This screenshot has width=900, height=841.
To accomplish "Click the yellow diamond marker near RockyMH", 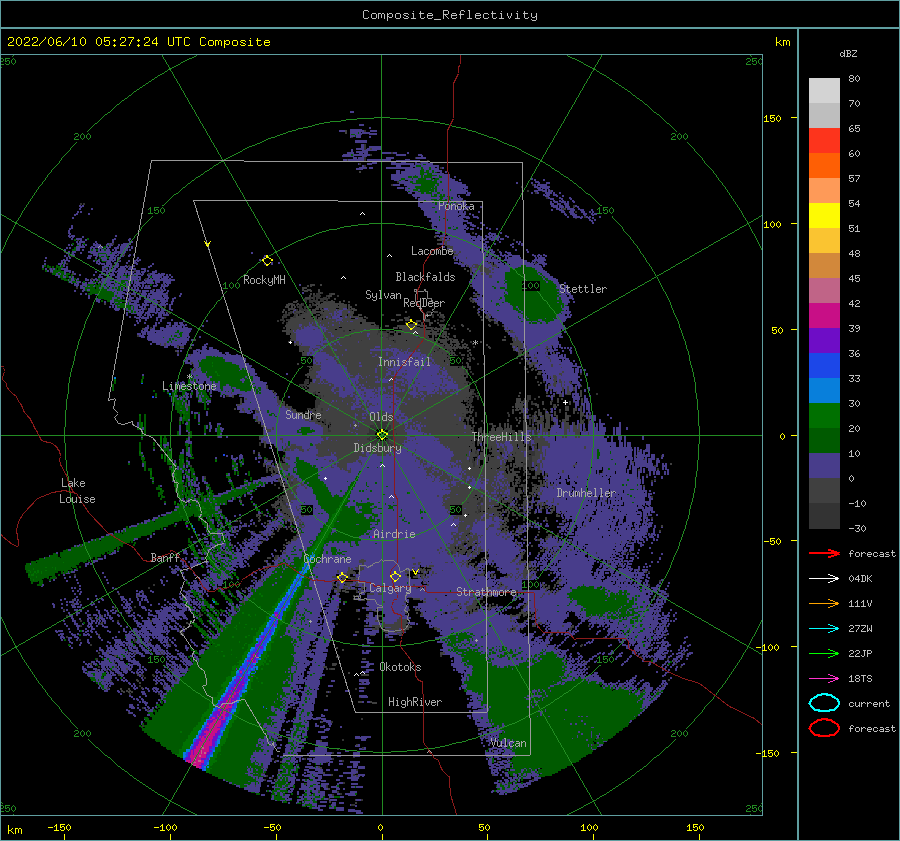I will (267, 261).
